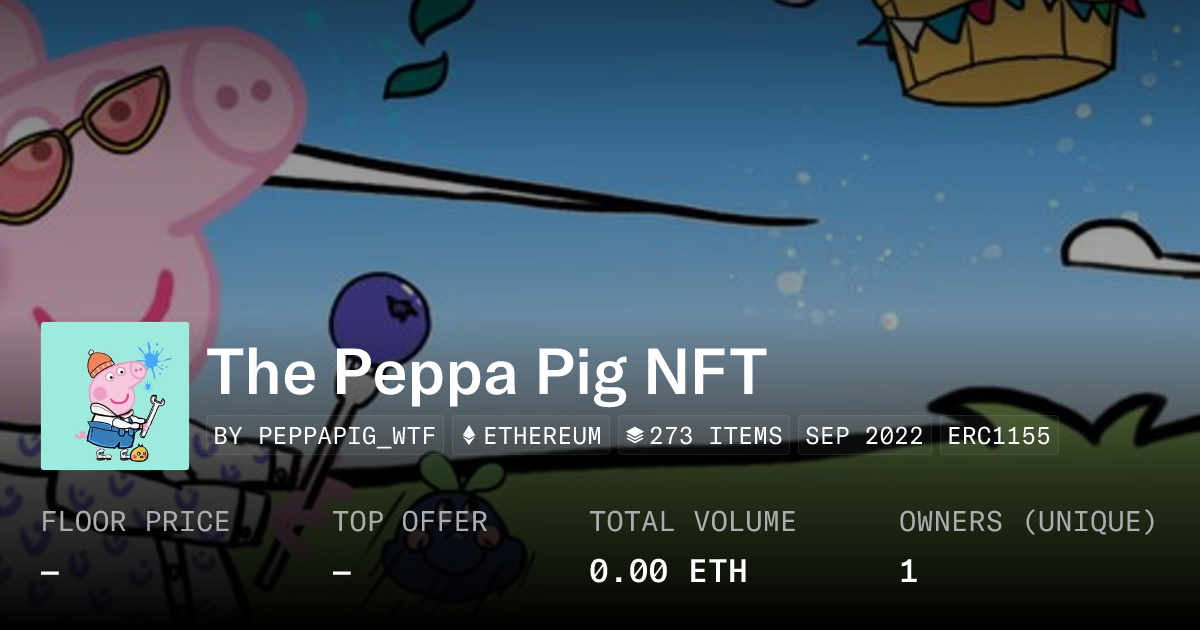Image resolution: width=1200 pixels, height=630 pixels.
Task: Click the OWNERS (UNIQUE) stat label
Action: [x=1027, y=522]
